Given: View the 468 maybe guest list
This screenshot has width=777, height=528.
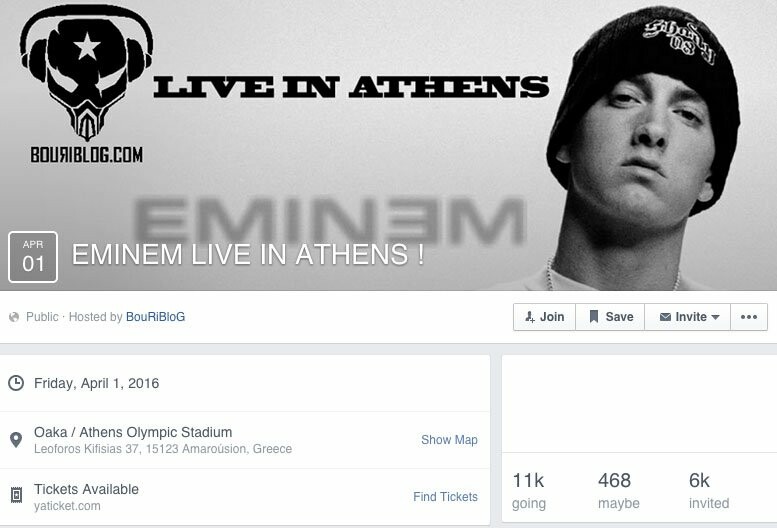Looking at the screenshot, I should (618, 490).
